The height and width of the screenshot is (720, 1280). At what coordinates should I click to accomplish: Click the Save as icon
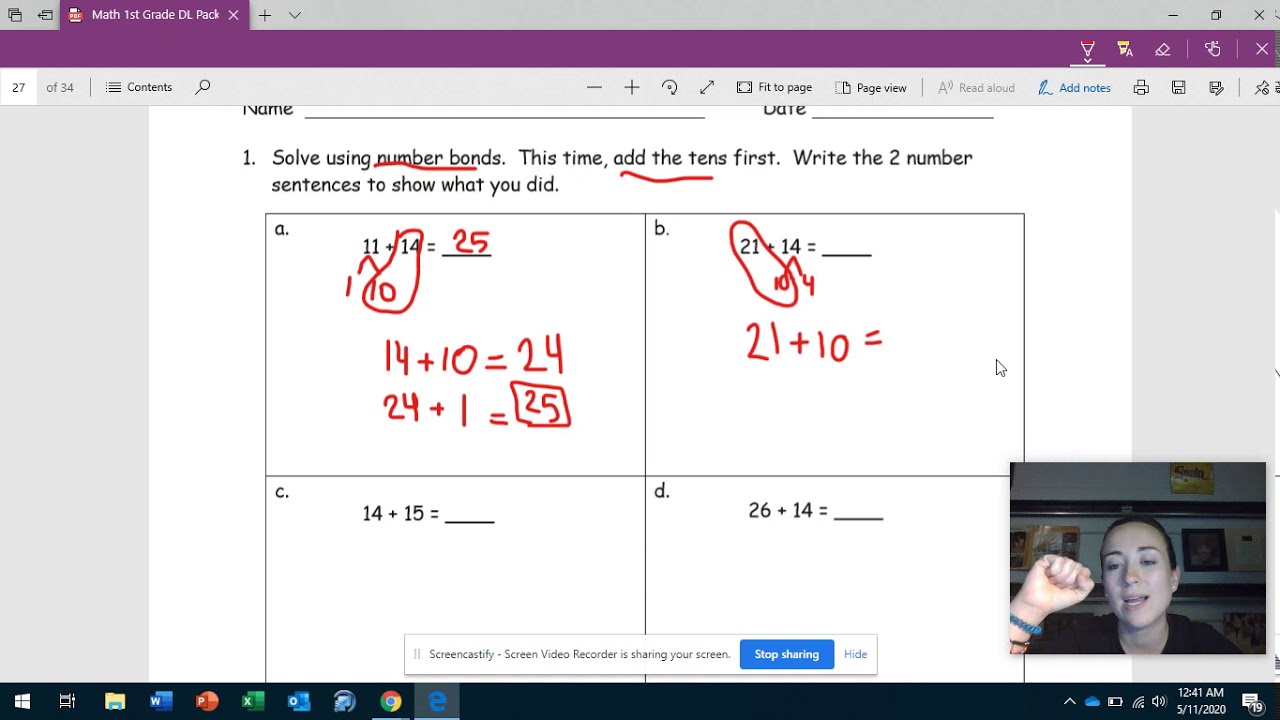(1217, 87)
